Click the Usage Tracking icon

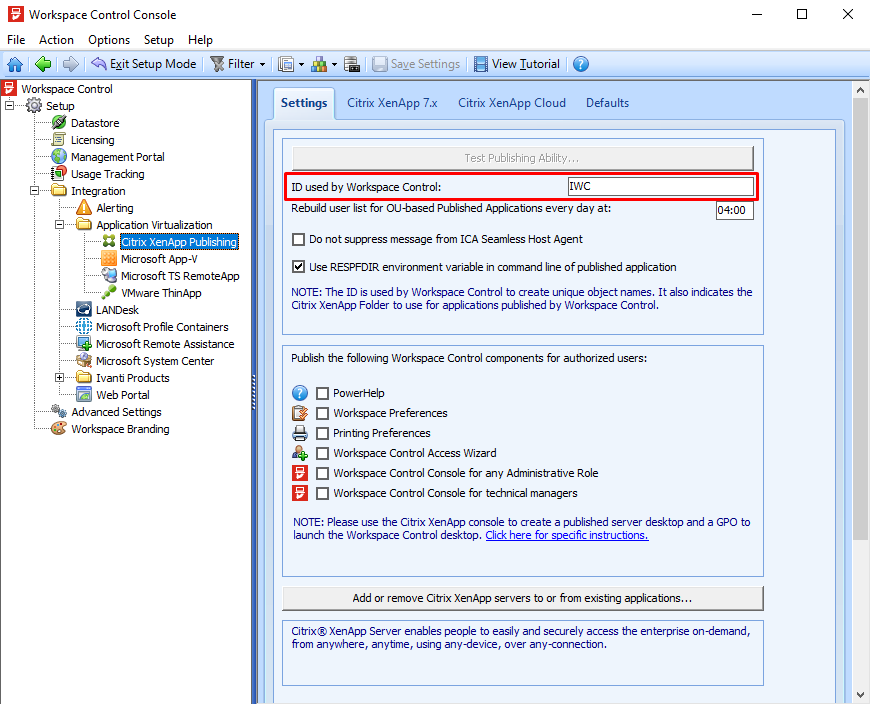point(59,174)
